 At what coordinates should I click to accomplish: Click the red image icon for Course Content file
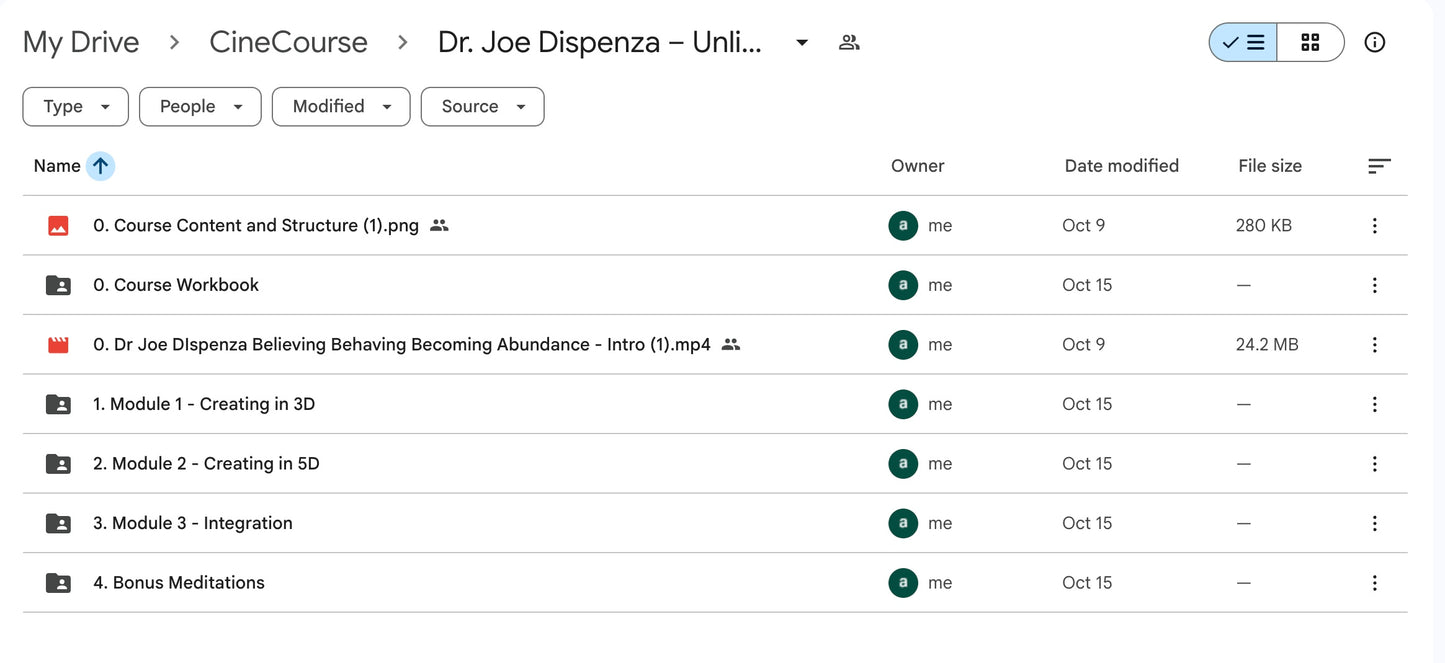pos(57,225)
